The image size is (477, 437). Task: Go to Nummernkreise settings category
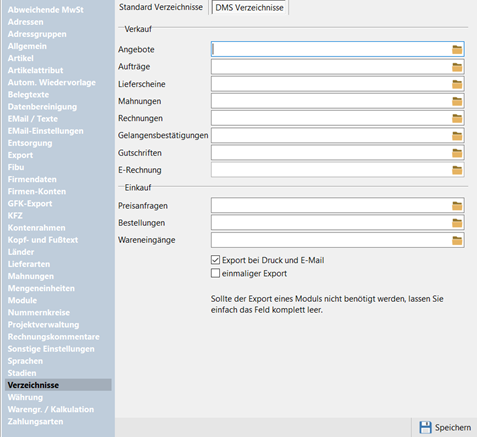coord(39,313)
